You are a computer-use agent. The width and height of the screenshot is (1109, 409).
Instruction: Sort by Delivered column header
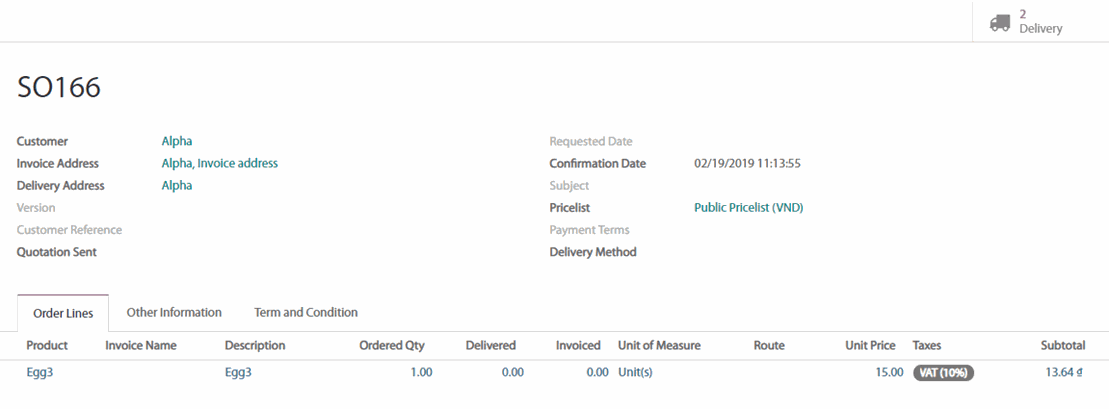tap(490, 346)
